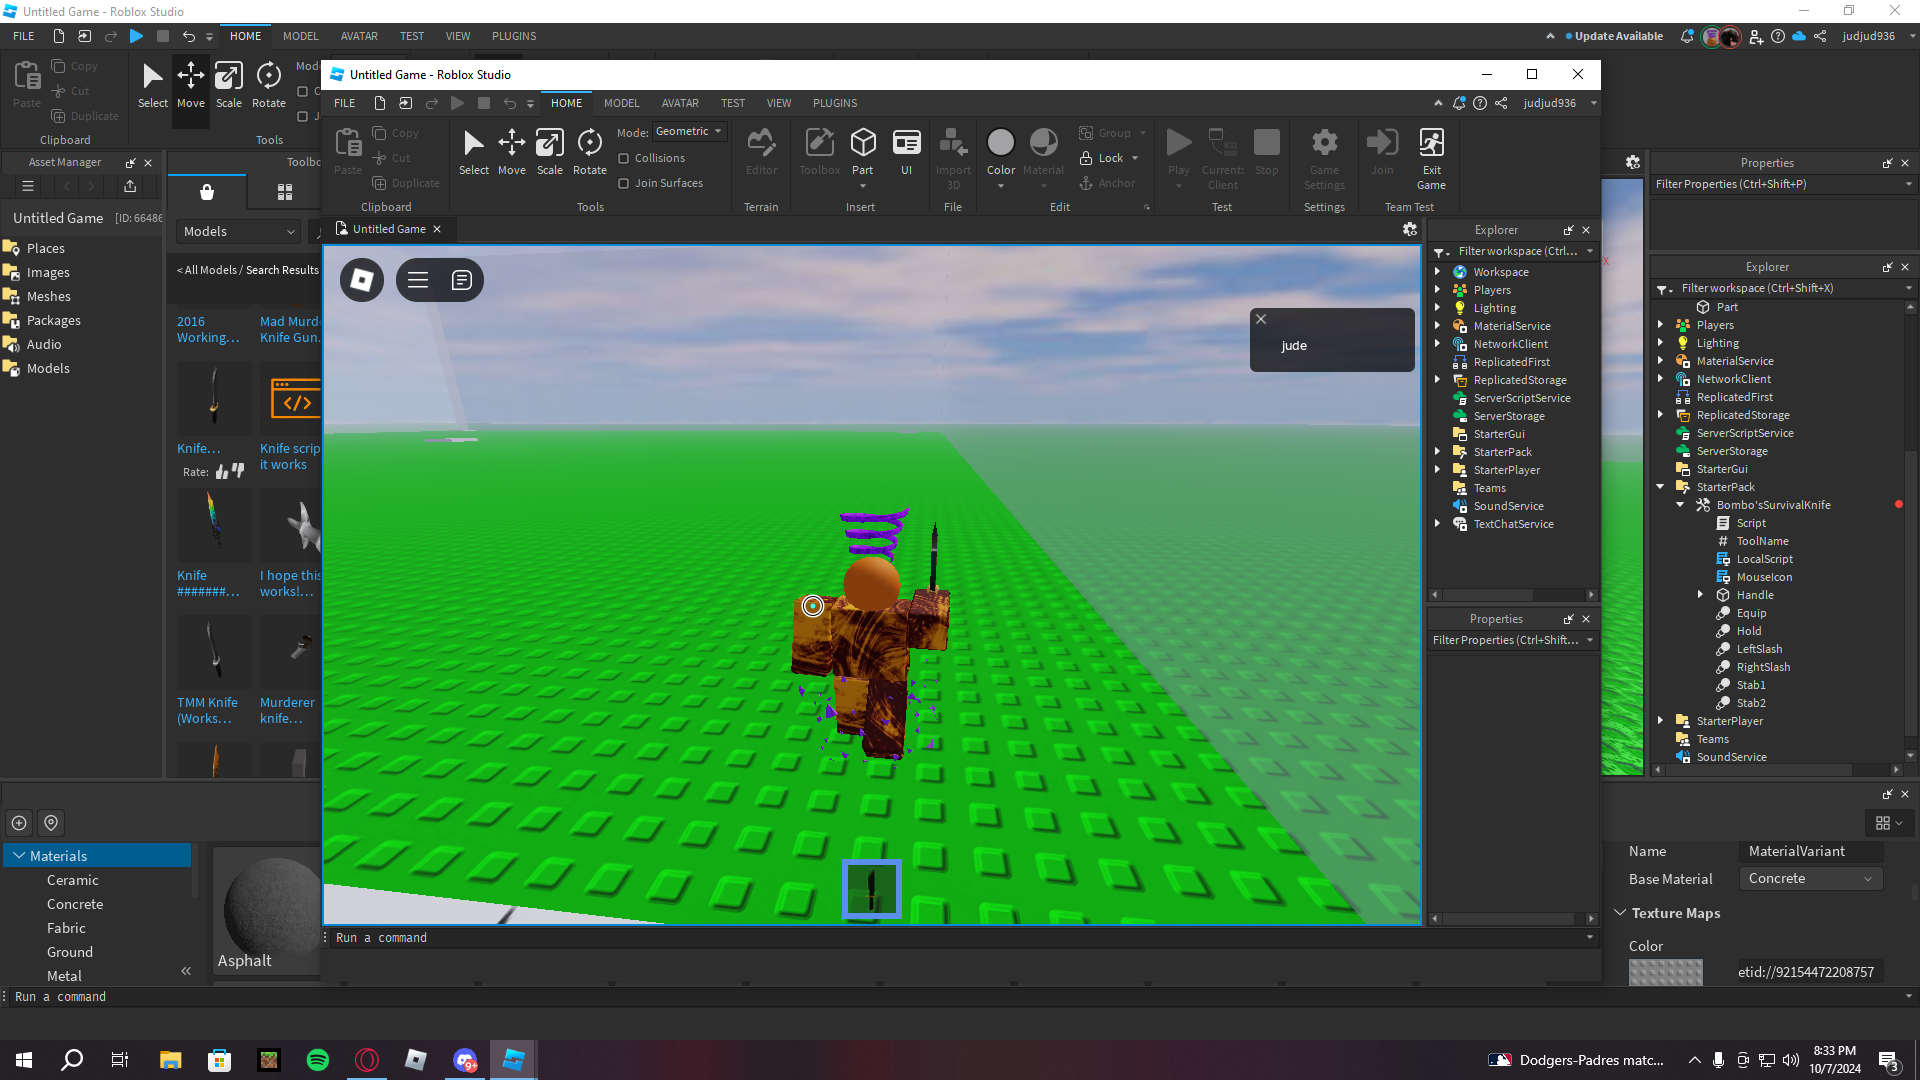Click the Update Available link
Screen dimensions: 1920x1080
[x=1618, y=36]
